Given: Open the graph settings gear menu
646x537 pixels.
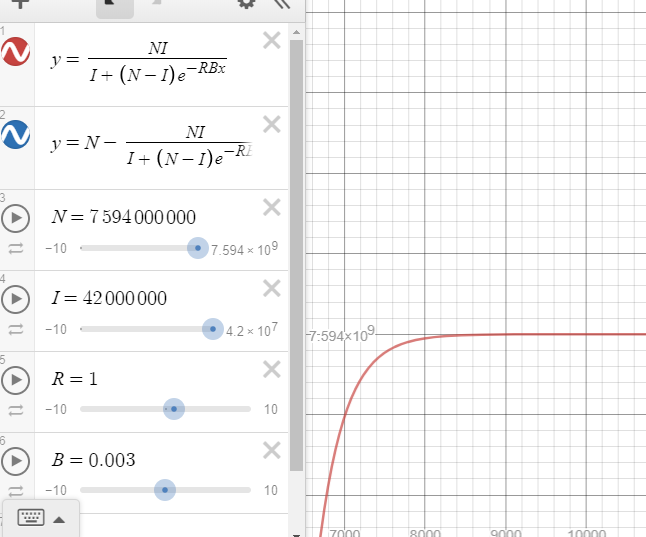Looking at the screenshot, I should point(246,4).
